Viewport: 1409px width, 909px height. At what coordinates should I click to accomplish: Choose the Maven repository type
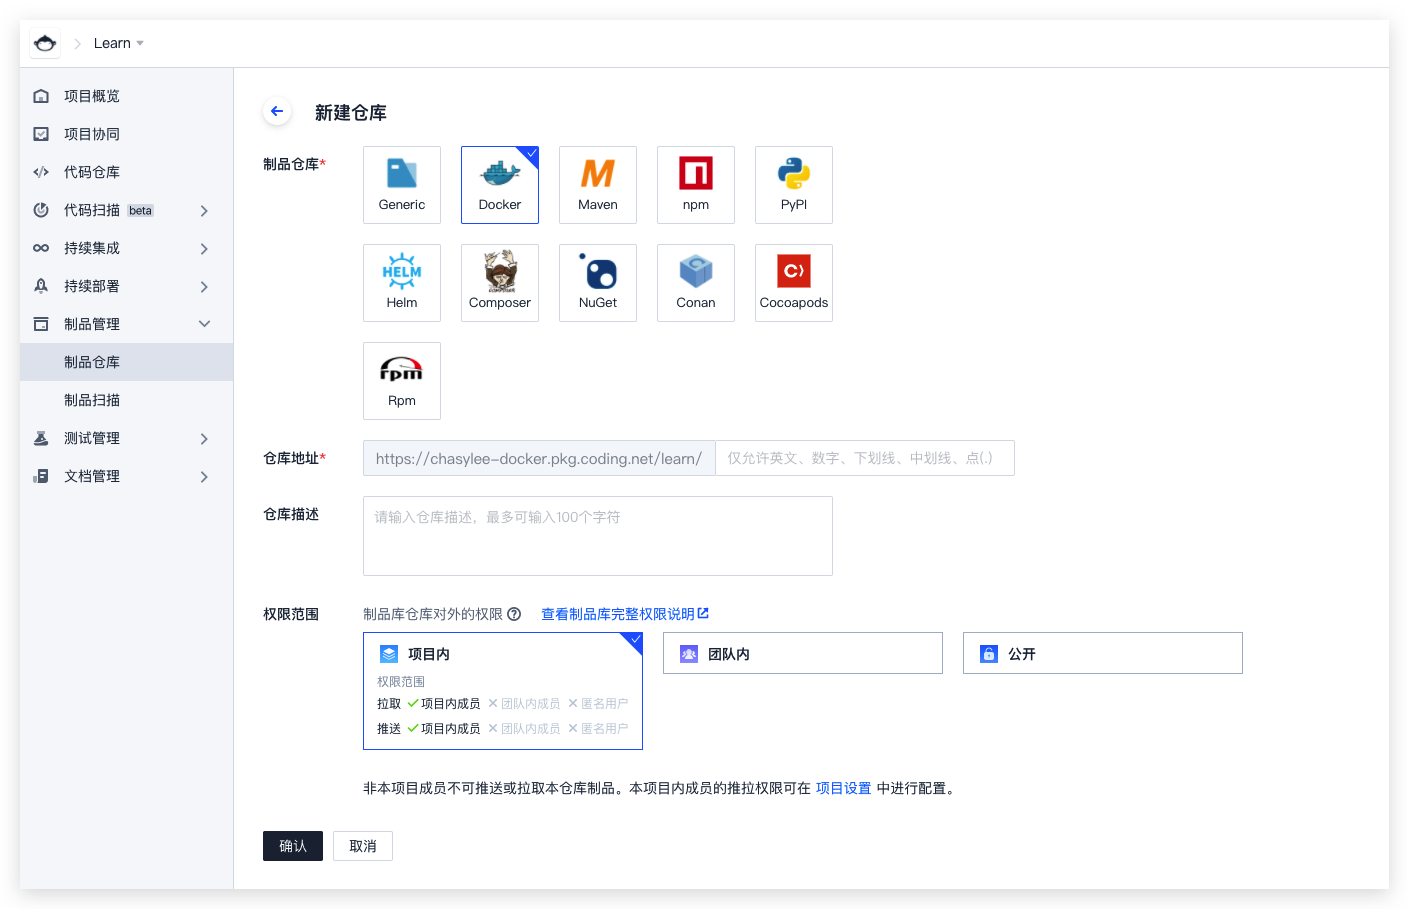597,184
